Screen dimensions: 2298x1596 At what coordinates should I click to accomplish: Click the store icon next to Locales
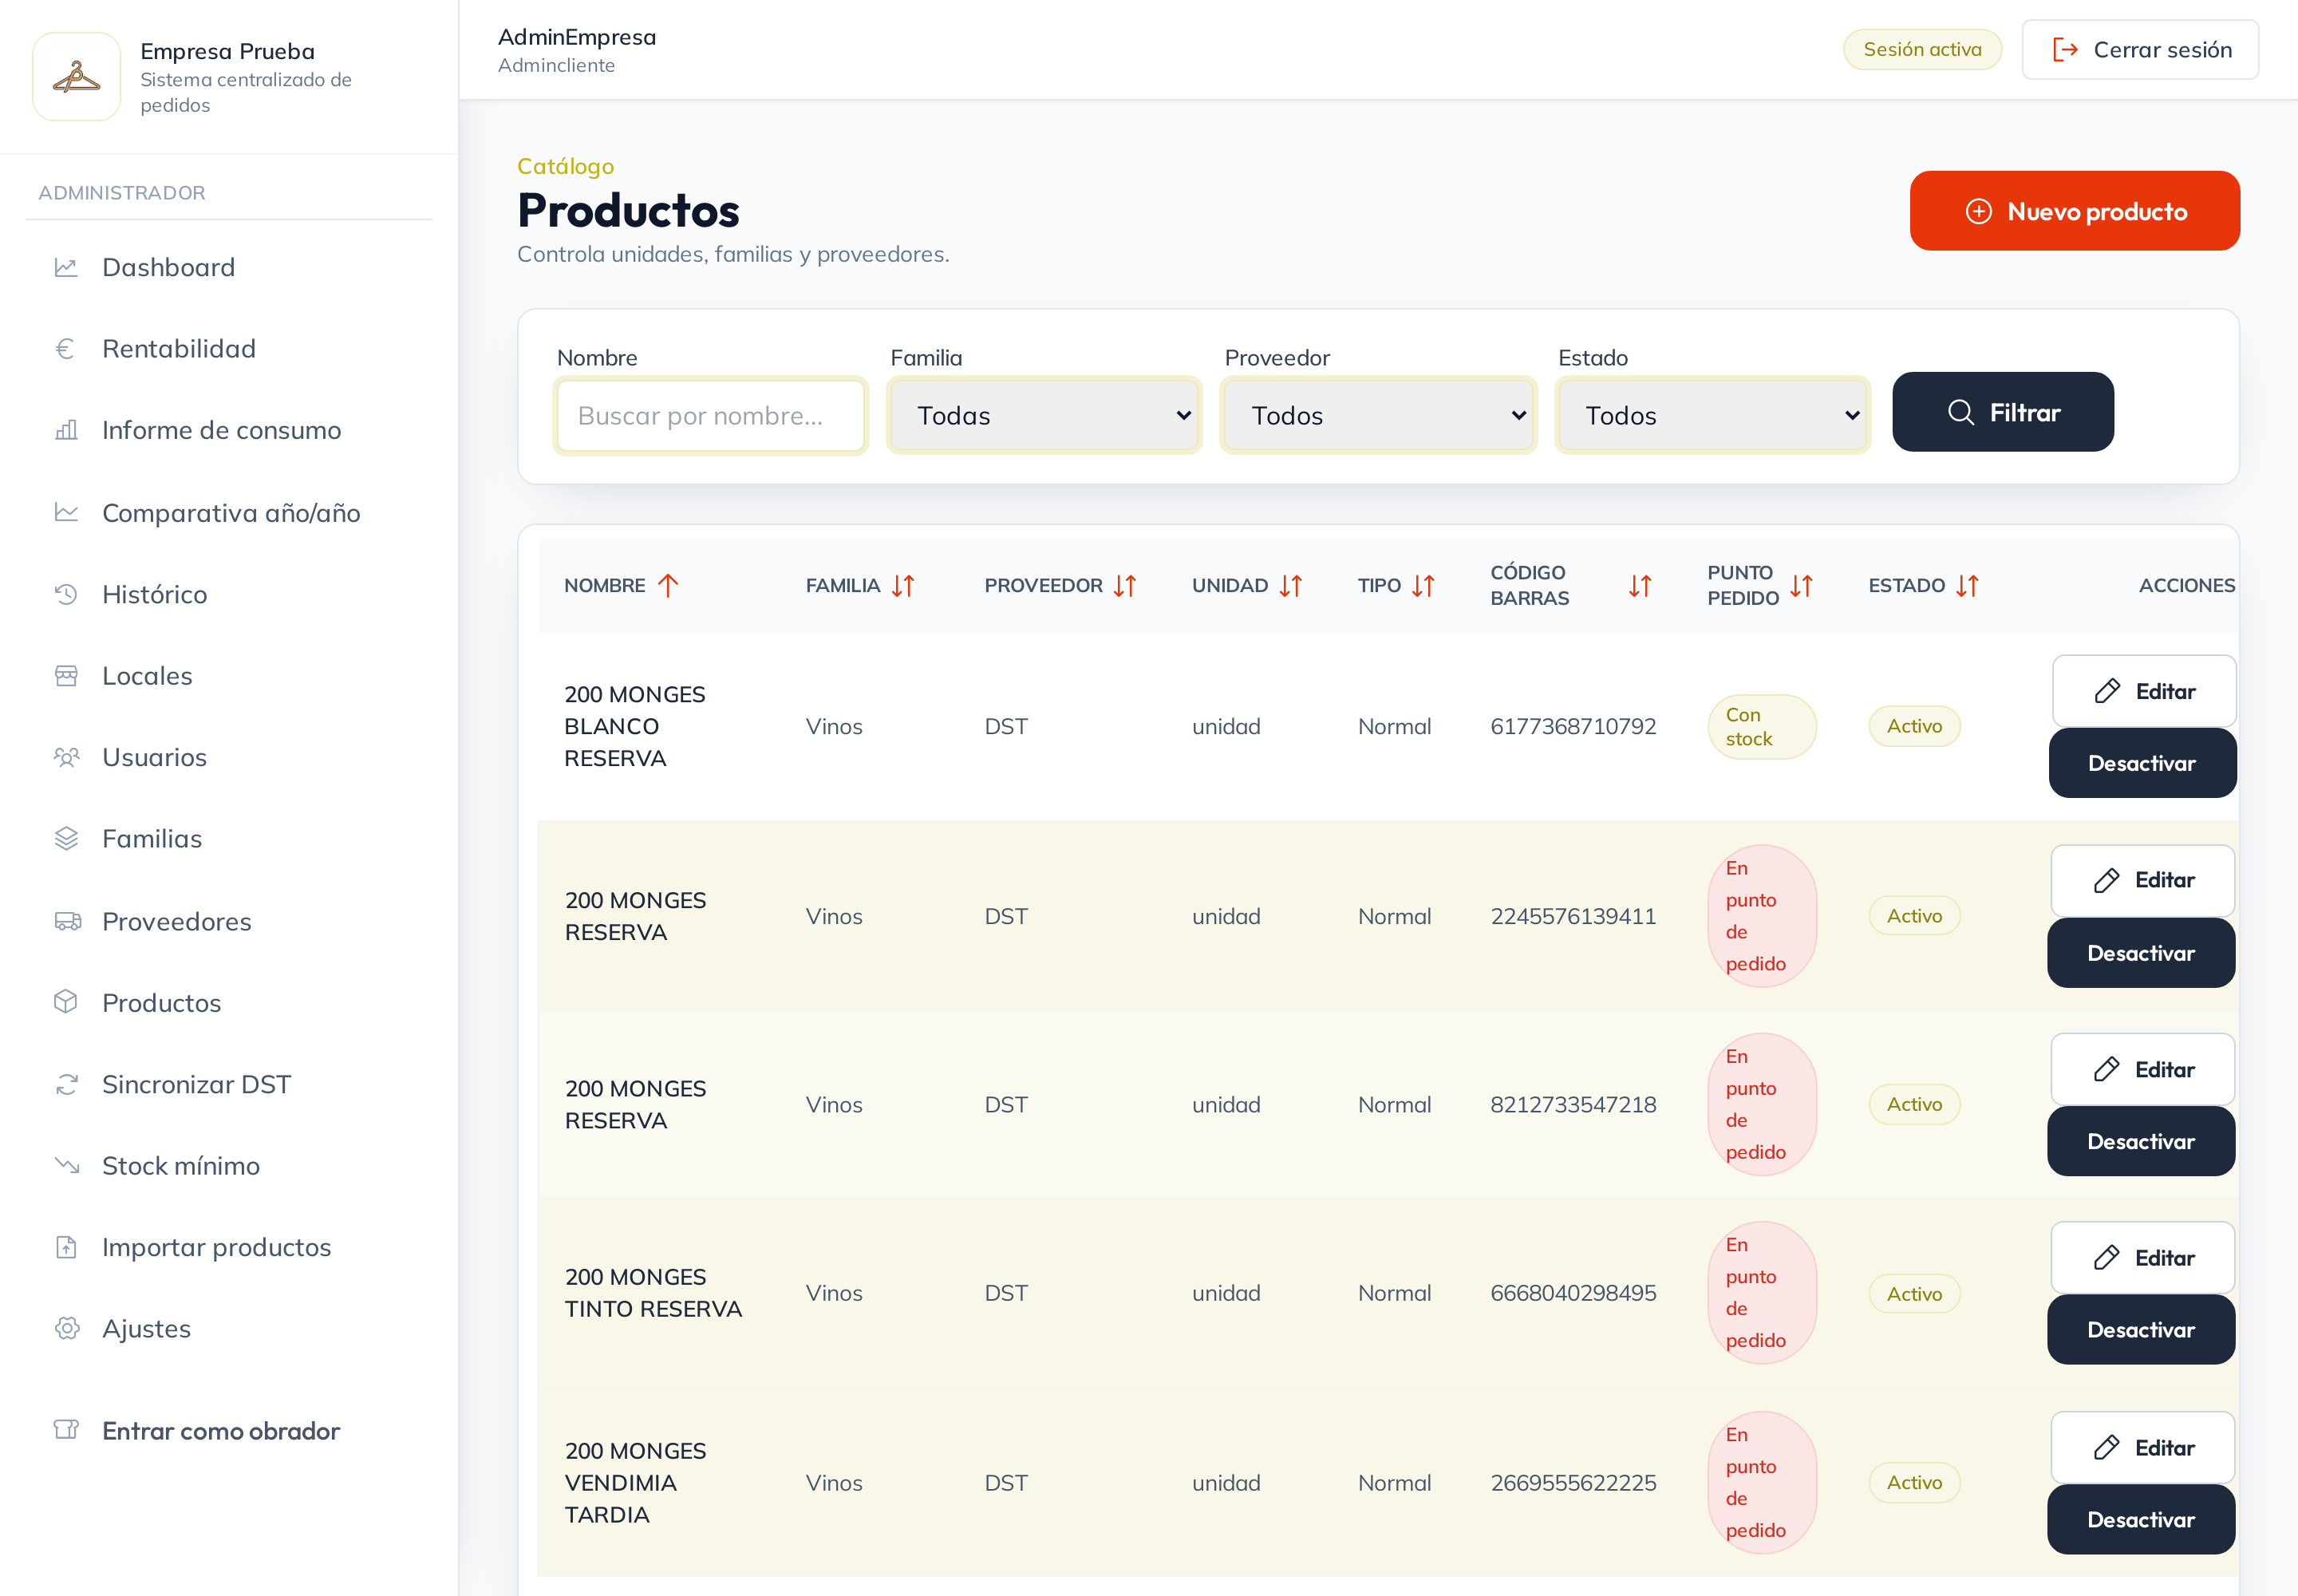[66, 676]
